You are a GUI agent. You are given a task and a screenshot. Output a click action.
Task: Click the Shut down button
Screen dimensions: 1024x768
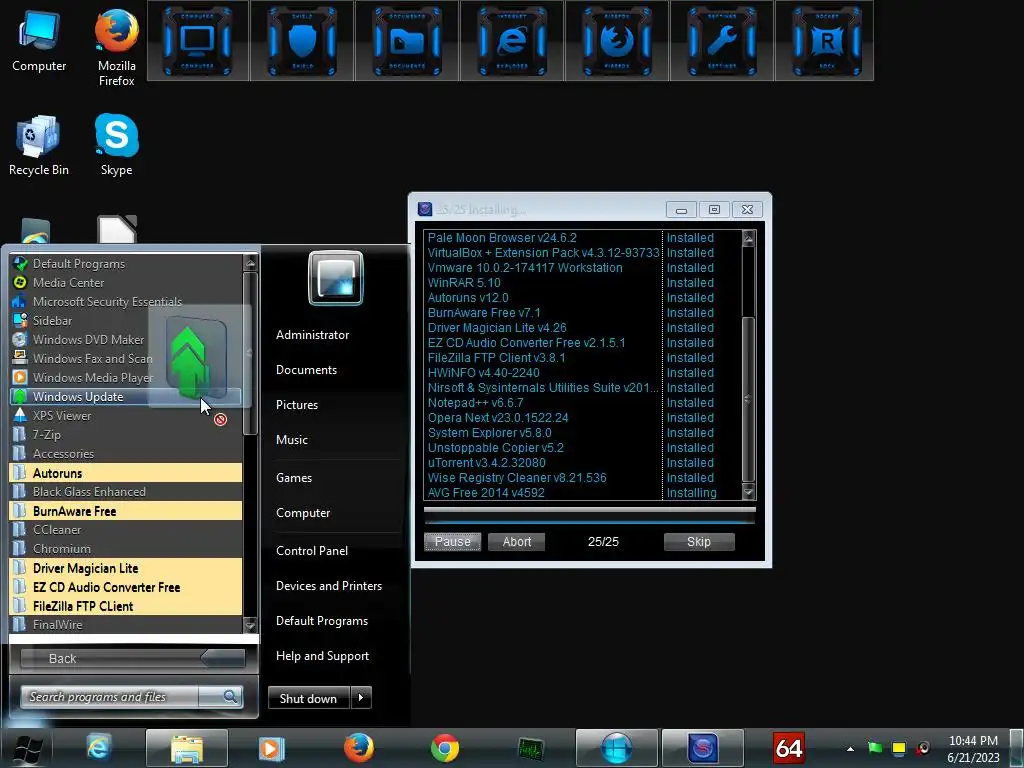click(x=309, y=697)
